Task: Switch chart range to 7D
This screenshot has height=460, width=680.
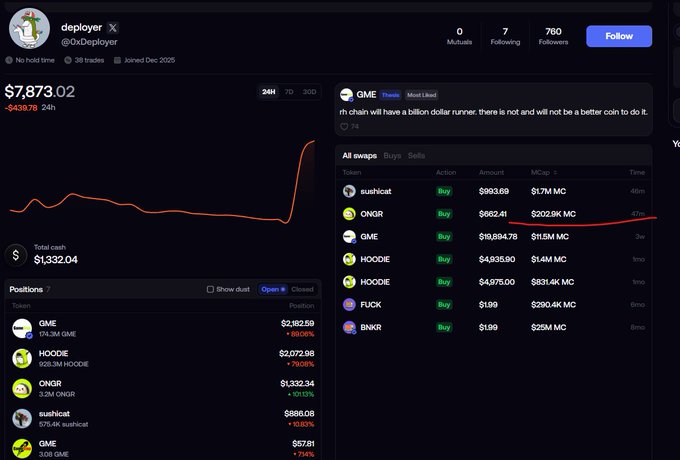Action: pyautogui.click(x=289, y=92)
